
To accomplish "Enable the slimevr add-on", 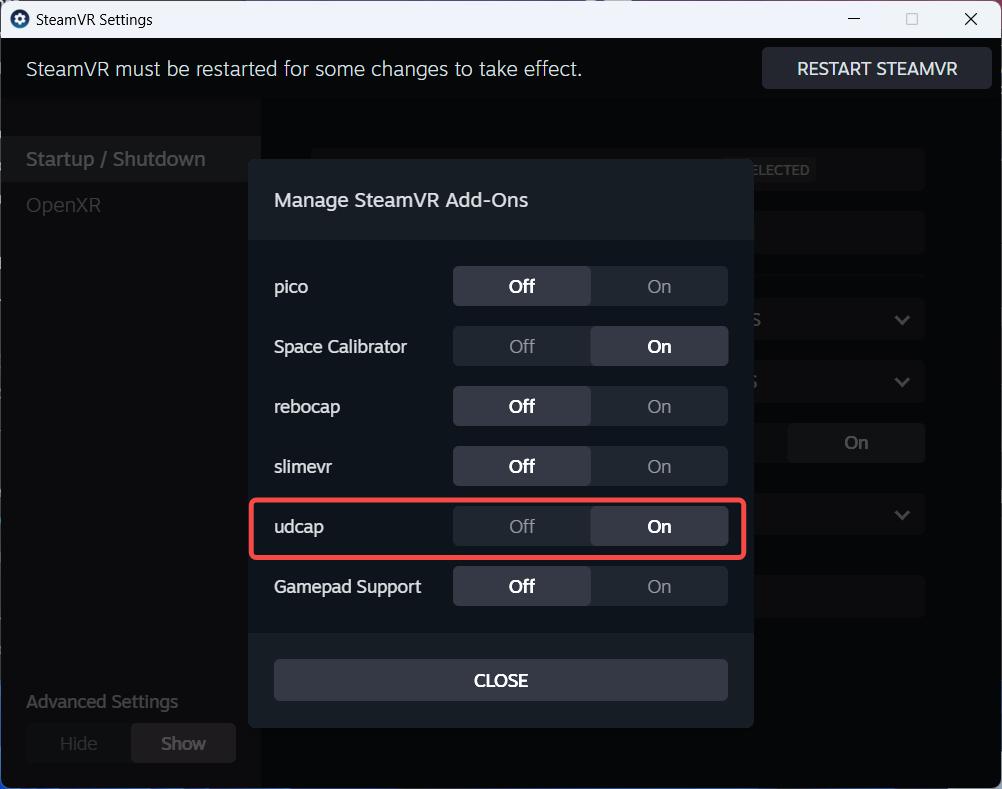I will point(659,466).
